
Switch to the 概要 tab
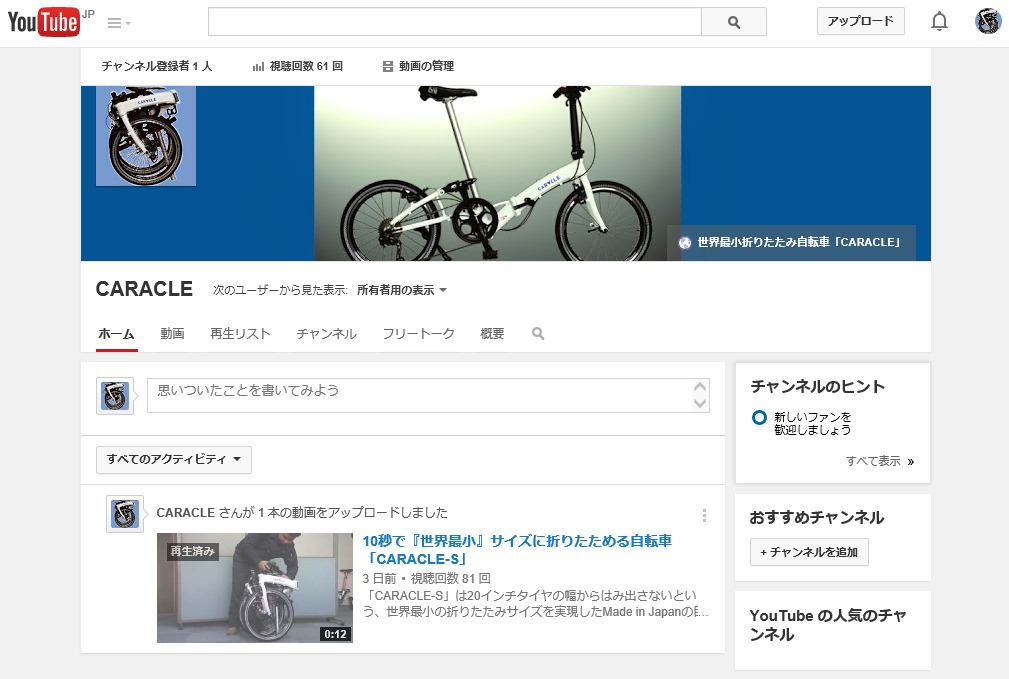[x=492, y=333]
